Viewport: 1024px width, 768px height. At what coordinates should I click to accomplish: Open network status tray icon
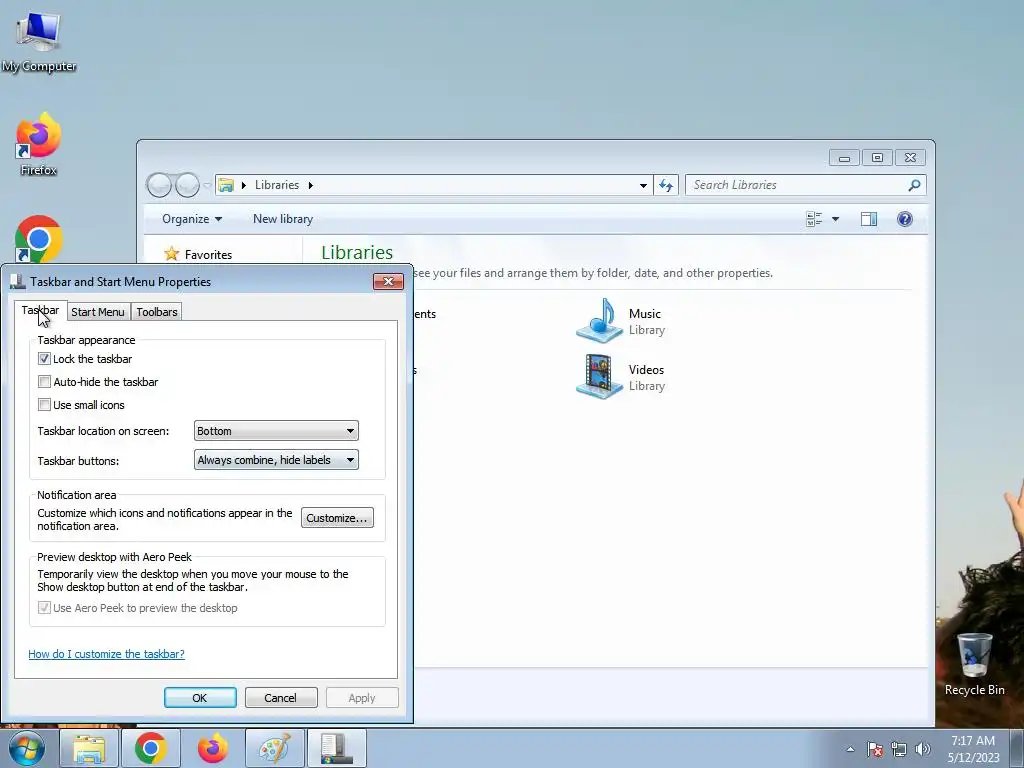tap(899, 749)
